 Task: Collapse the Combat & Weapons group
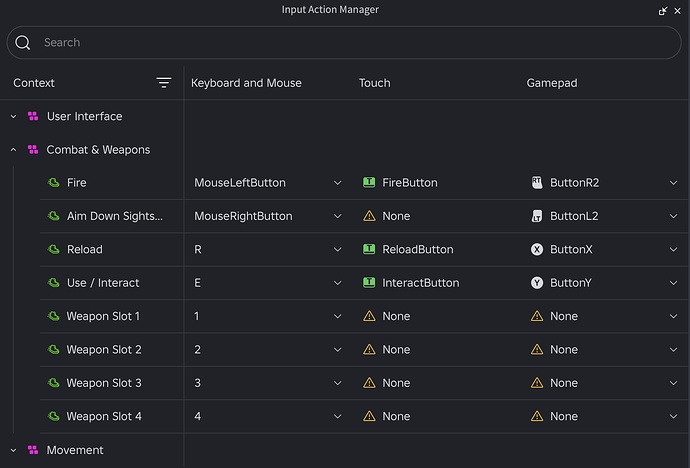pos(14,150)
